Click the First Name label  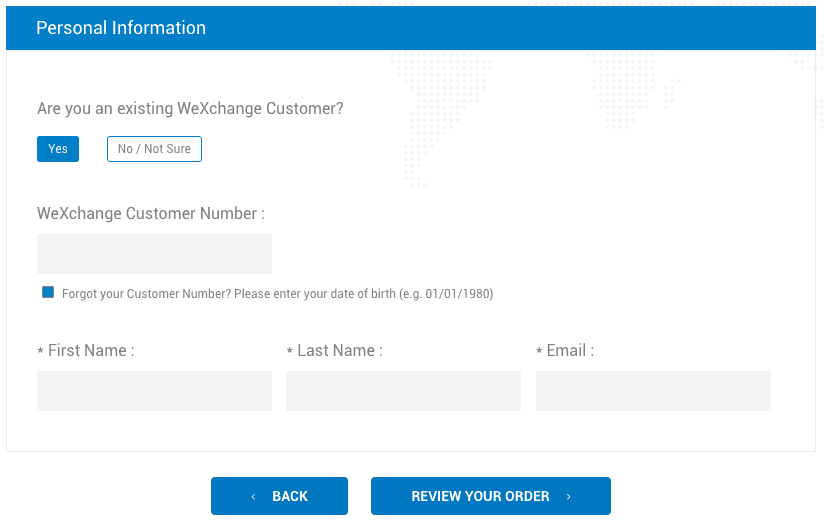click(x=90, y=351)
